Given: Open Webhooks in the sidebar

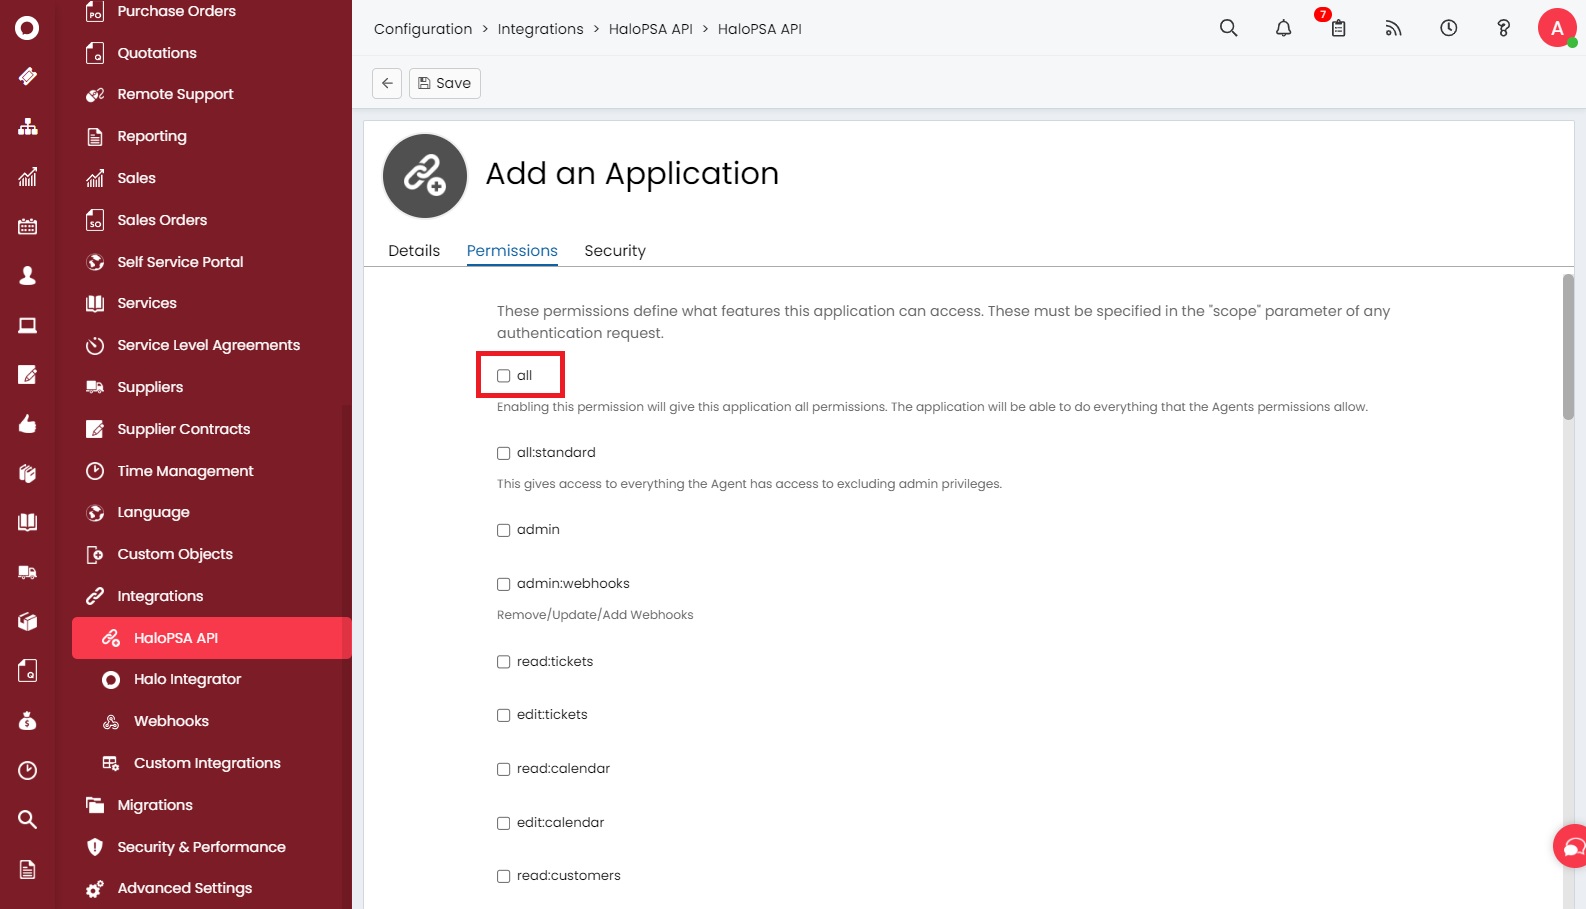Looking at the screenshot, I should pyautogui.click(x=171, y=721).
